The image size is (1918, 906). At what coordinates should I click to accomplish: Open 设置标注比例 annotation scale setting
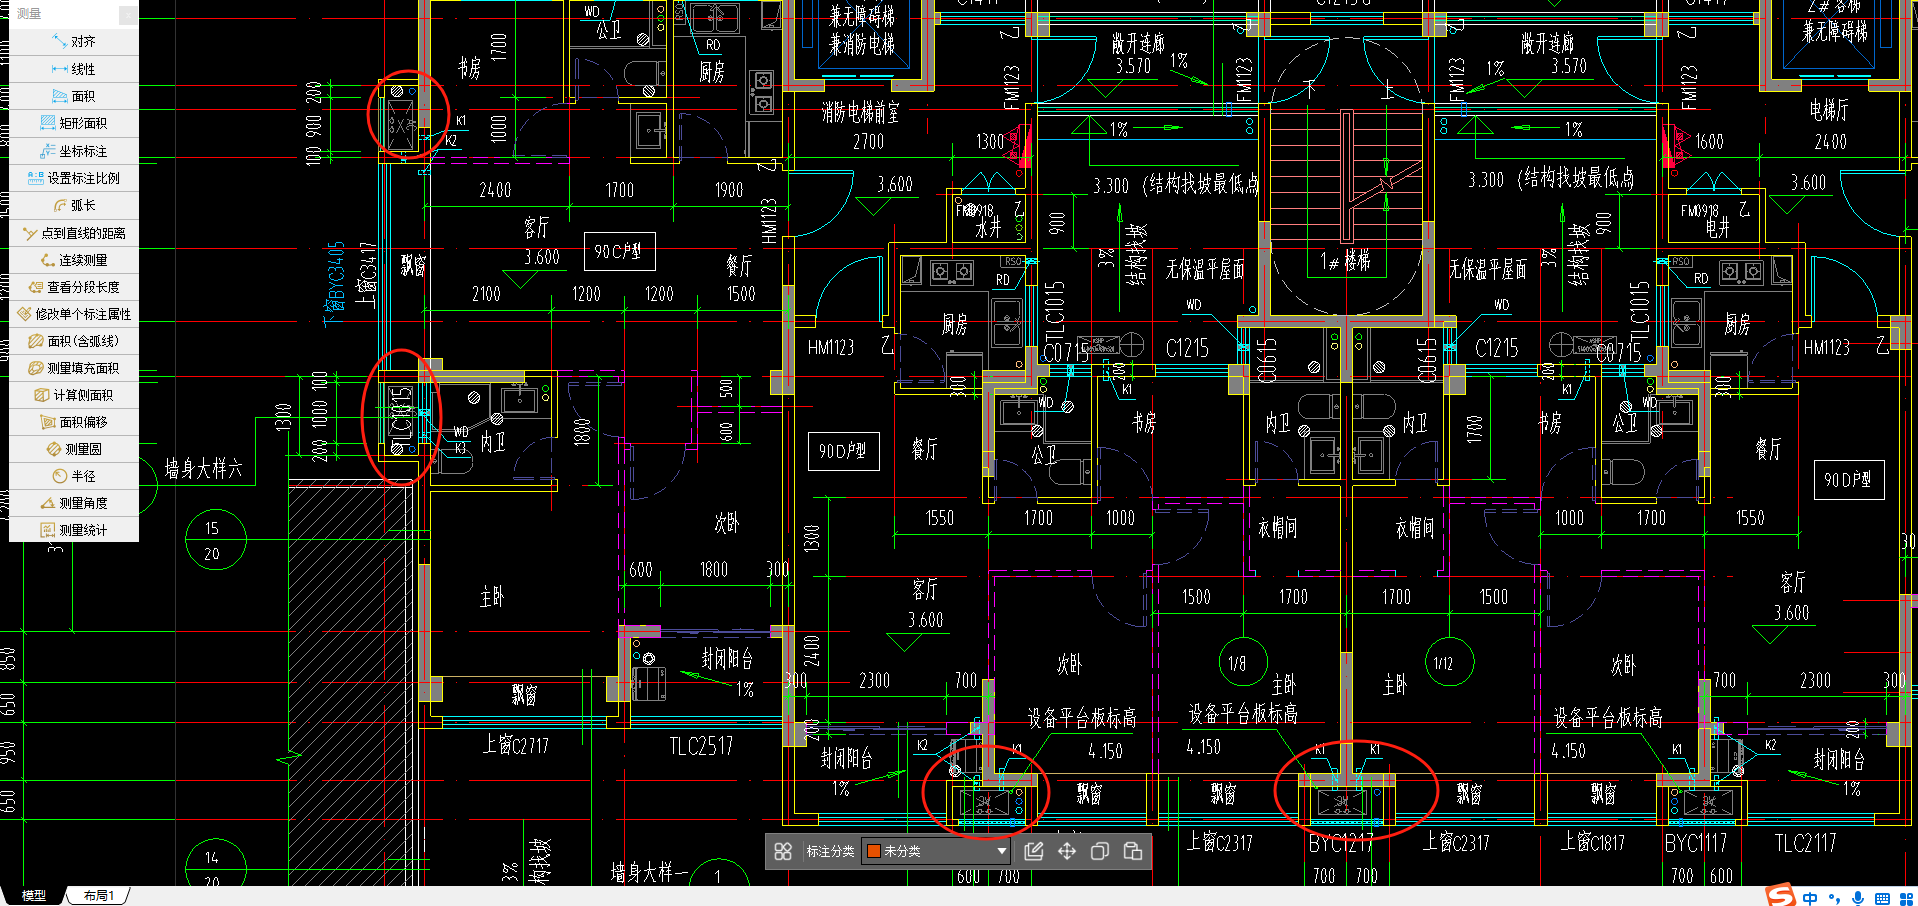click(74, 178)
